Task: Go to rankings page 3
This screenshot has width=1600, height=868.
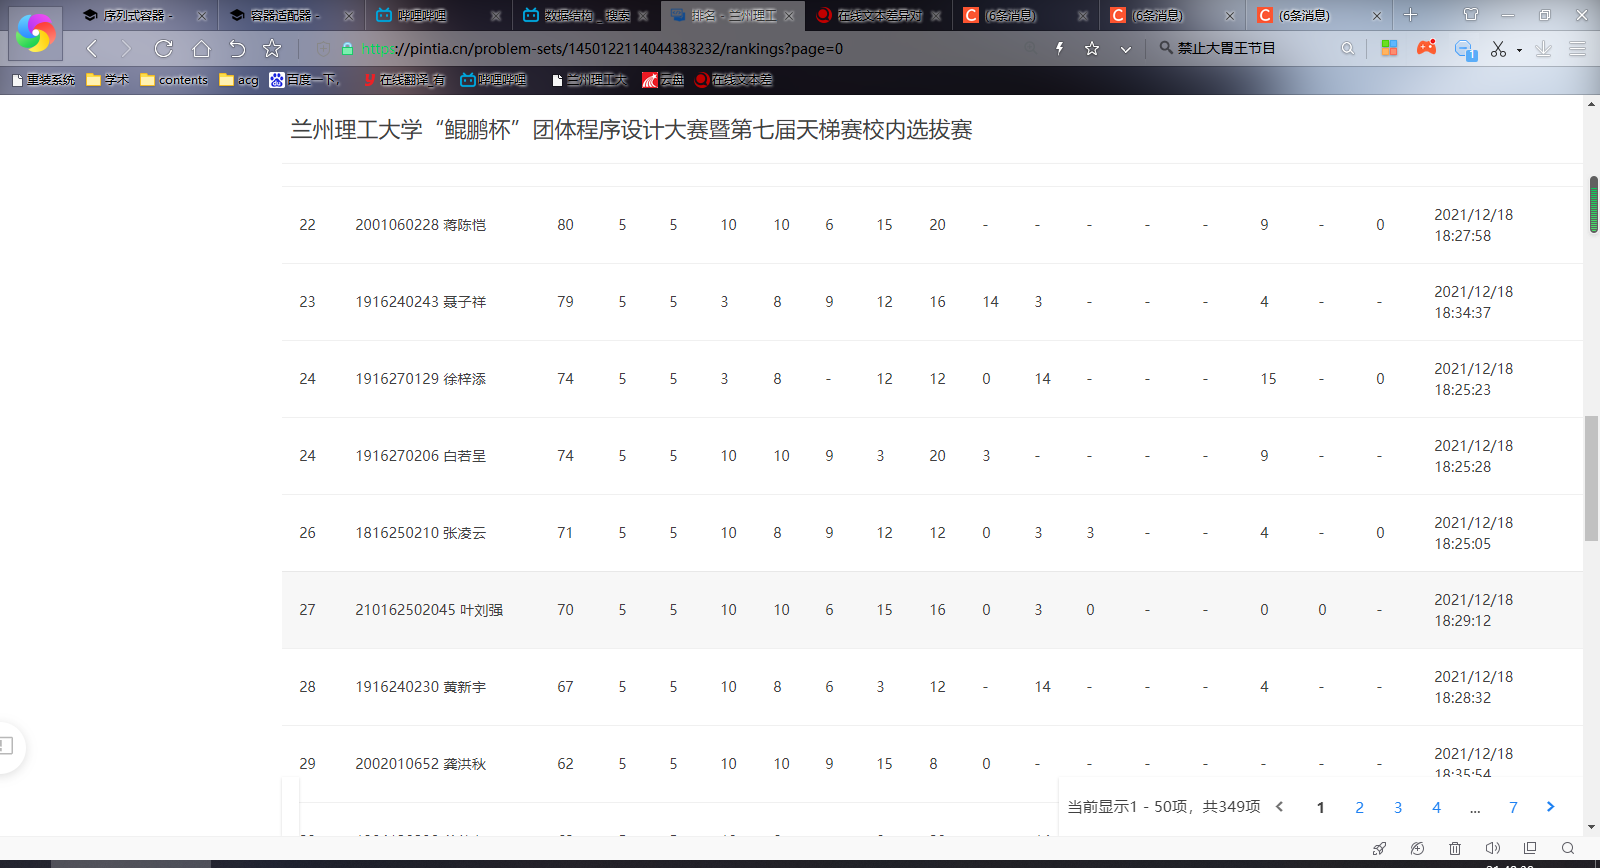Action: 1398,808
